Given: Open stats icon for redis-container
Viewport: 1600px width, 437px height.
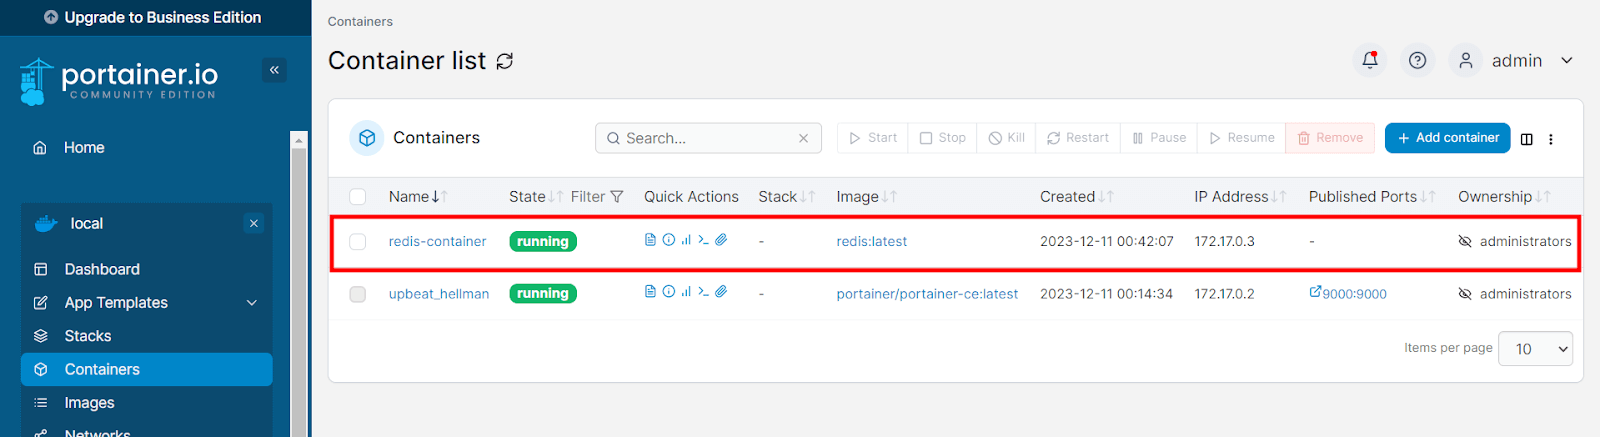Looking at the screenshot, I should (686, 240).
